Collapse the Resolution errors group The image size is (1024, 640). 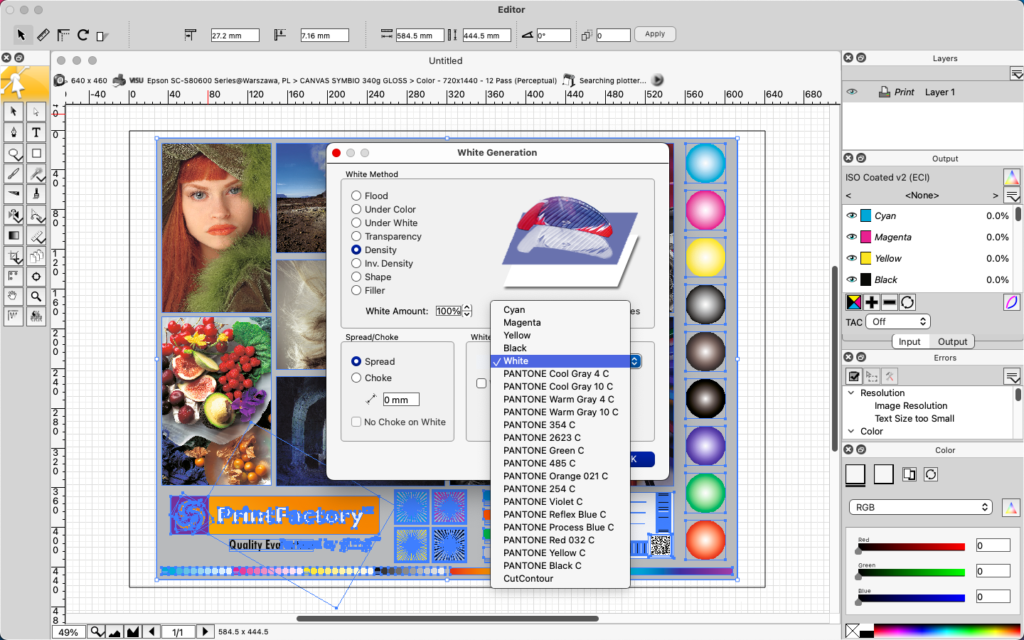click(851, 393)
